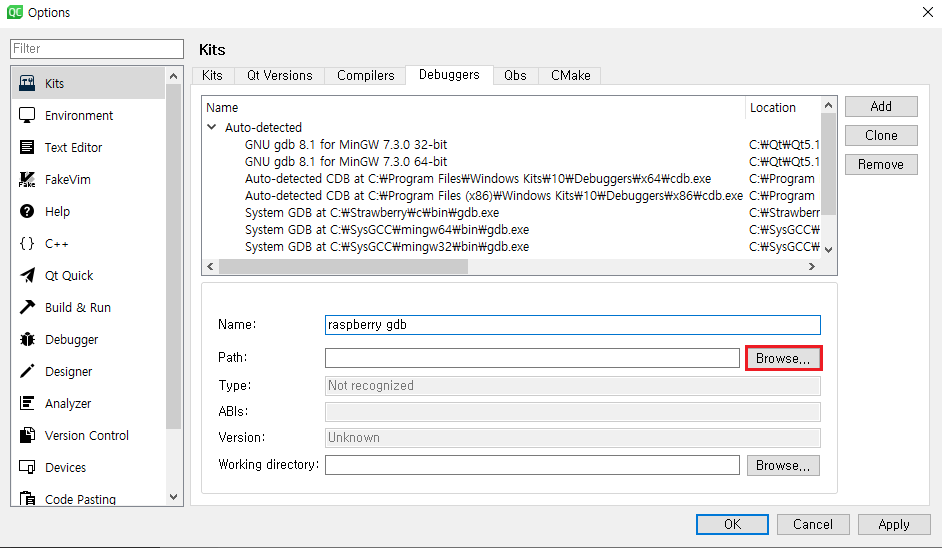Open Environment via its monitor icon

tap(27, 115)
